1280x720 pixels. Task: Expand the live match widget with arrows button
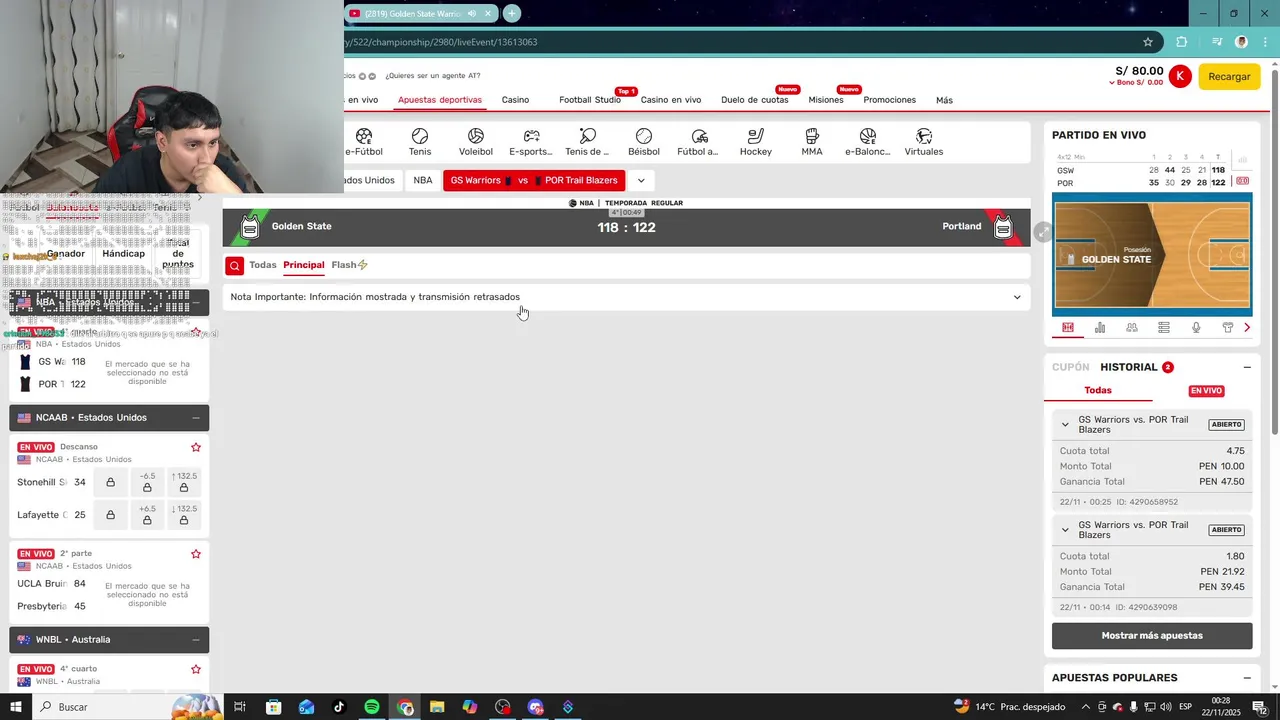[x=1043, y=232]
